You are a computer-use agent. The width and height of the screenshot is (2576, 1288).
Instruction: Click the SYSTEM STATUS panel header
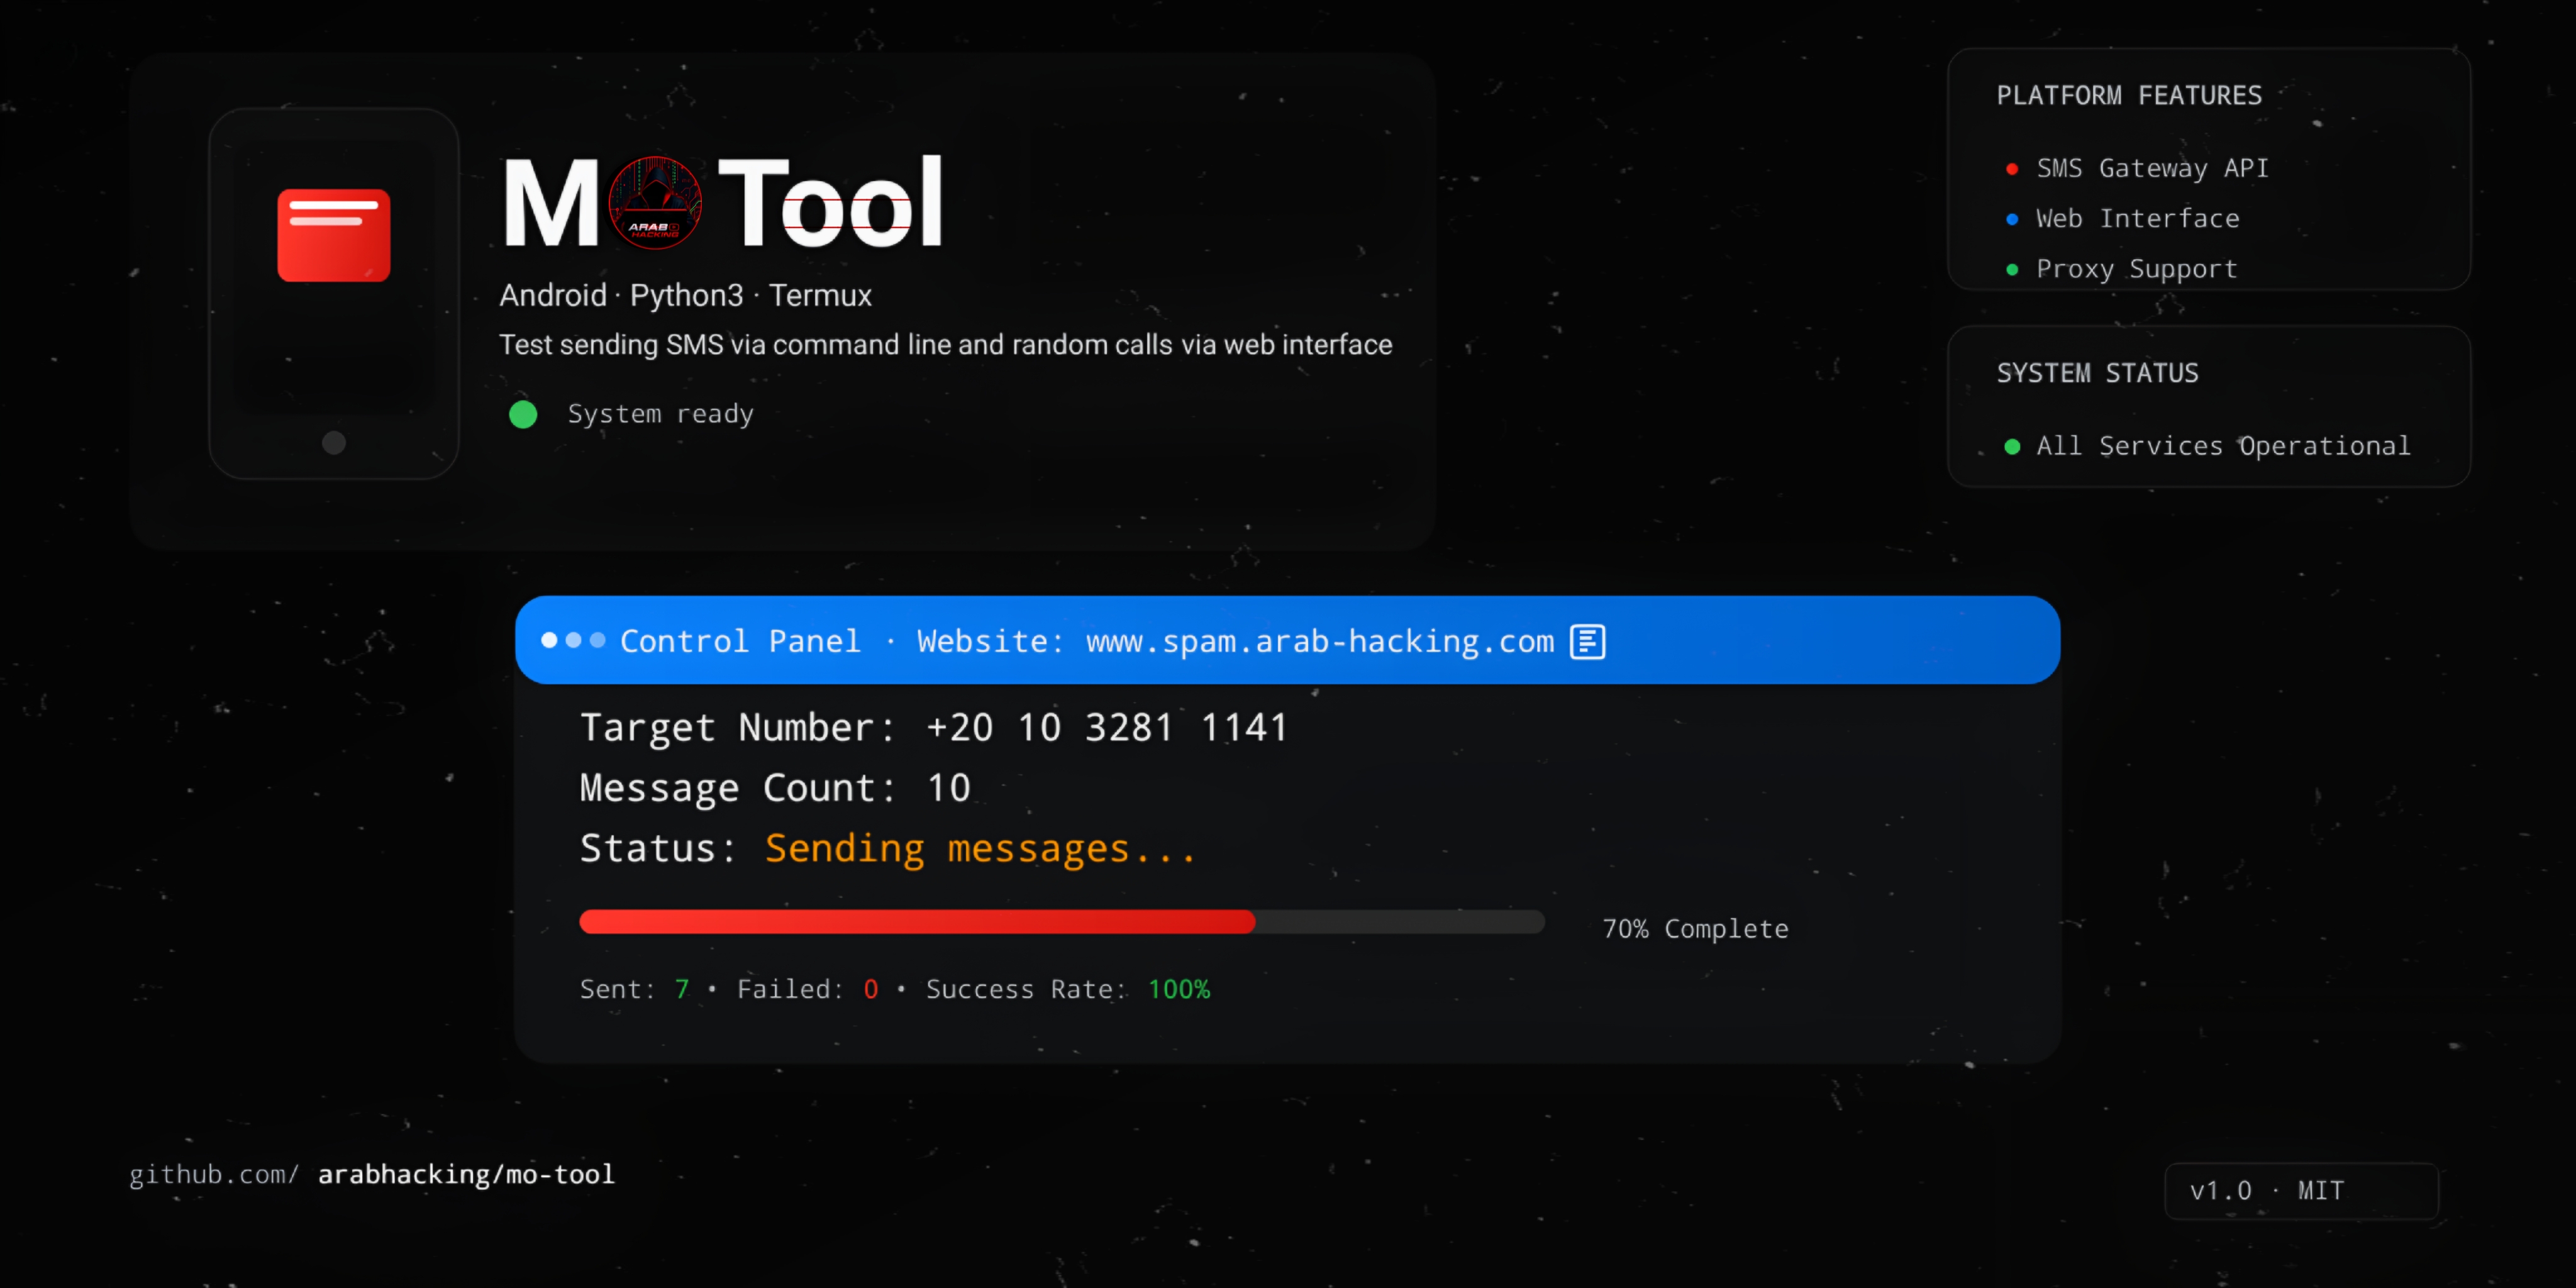point(2097,374)
